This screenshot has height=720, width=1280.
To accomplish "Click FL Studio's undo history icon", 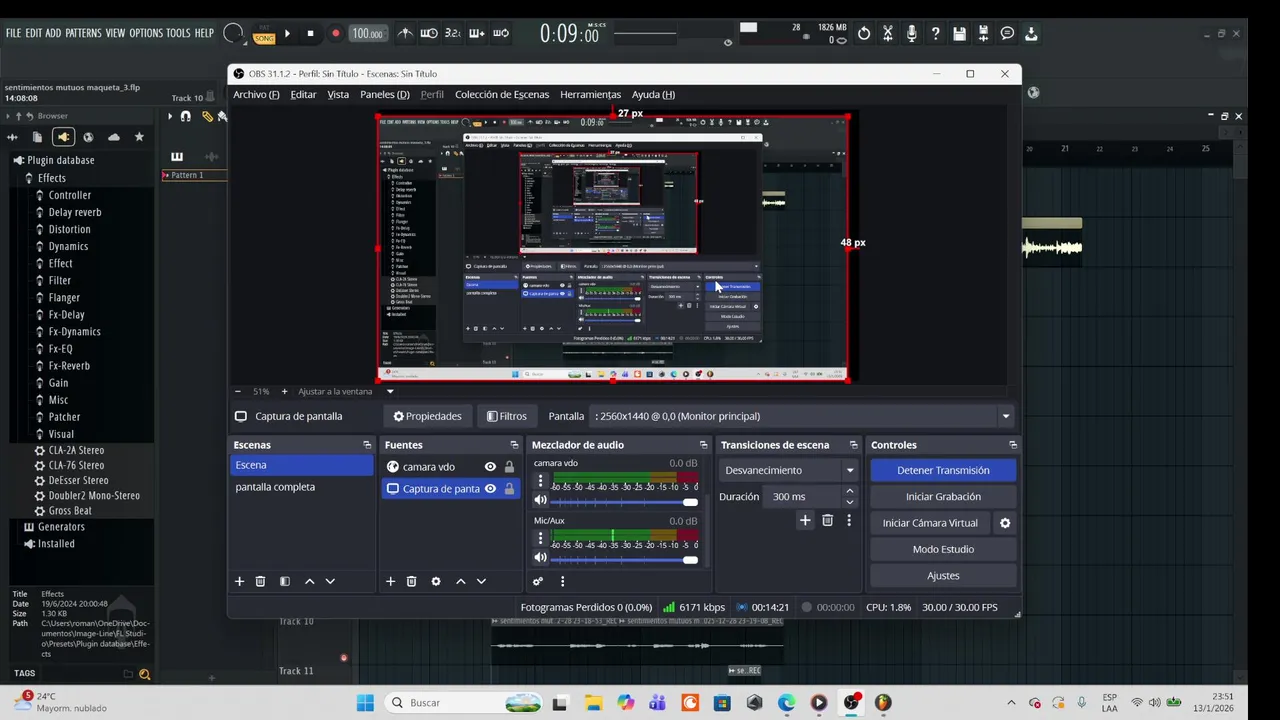I will [864, 33].
